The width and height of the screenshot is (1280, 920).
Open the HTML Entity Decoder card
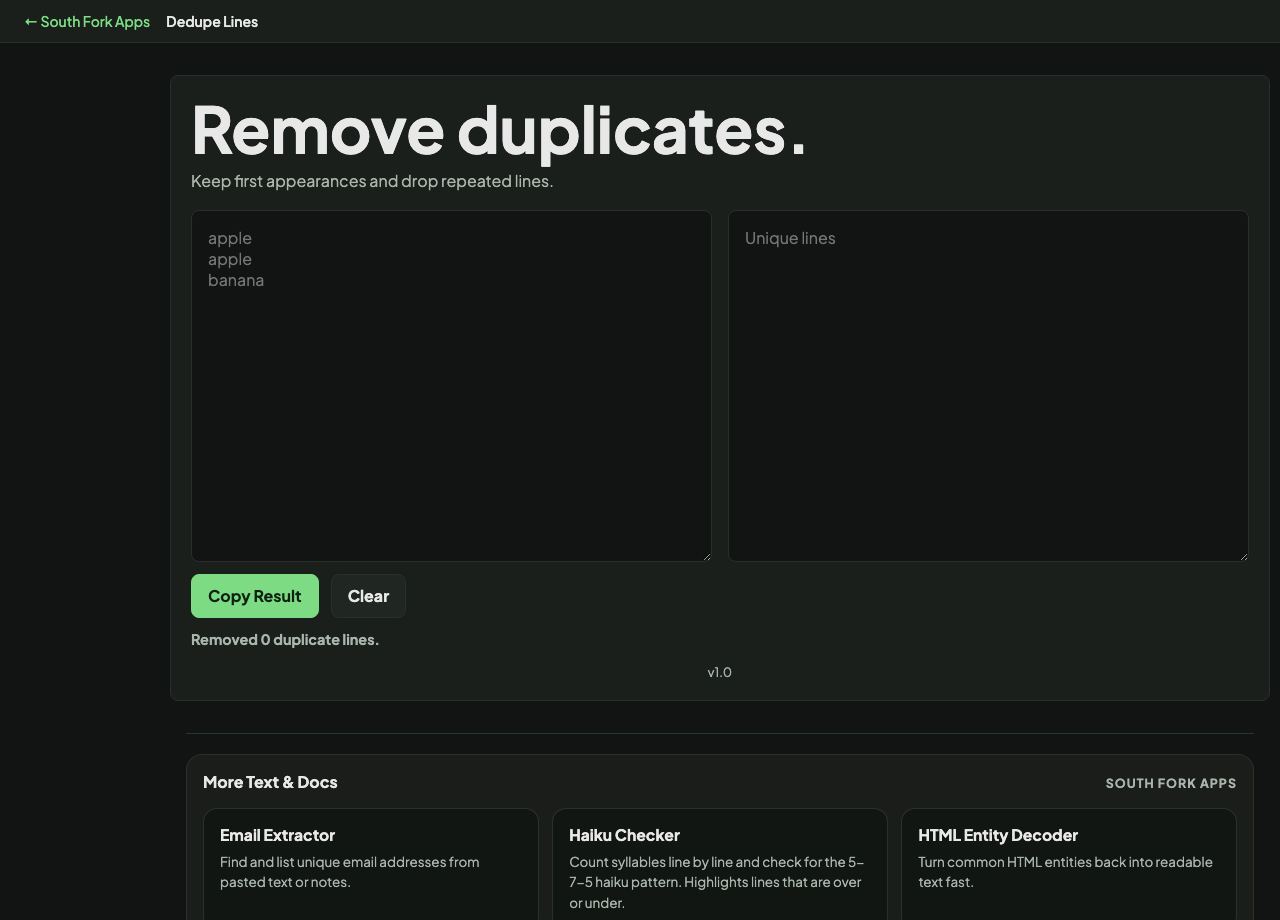tap(1069, 864)
